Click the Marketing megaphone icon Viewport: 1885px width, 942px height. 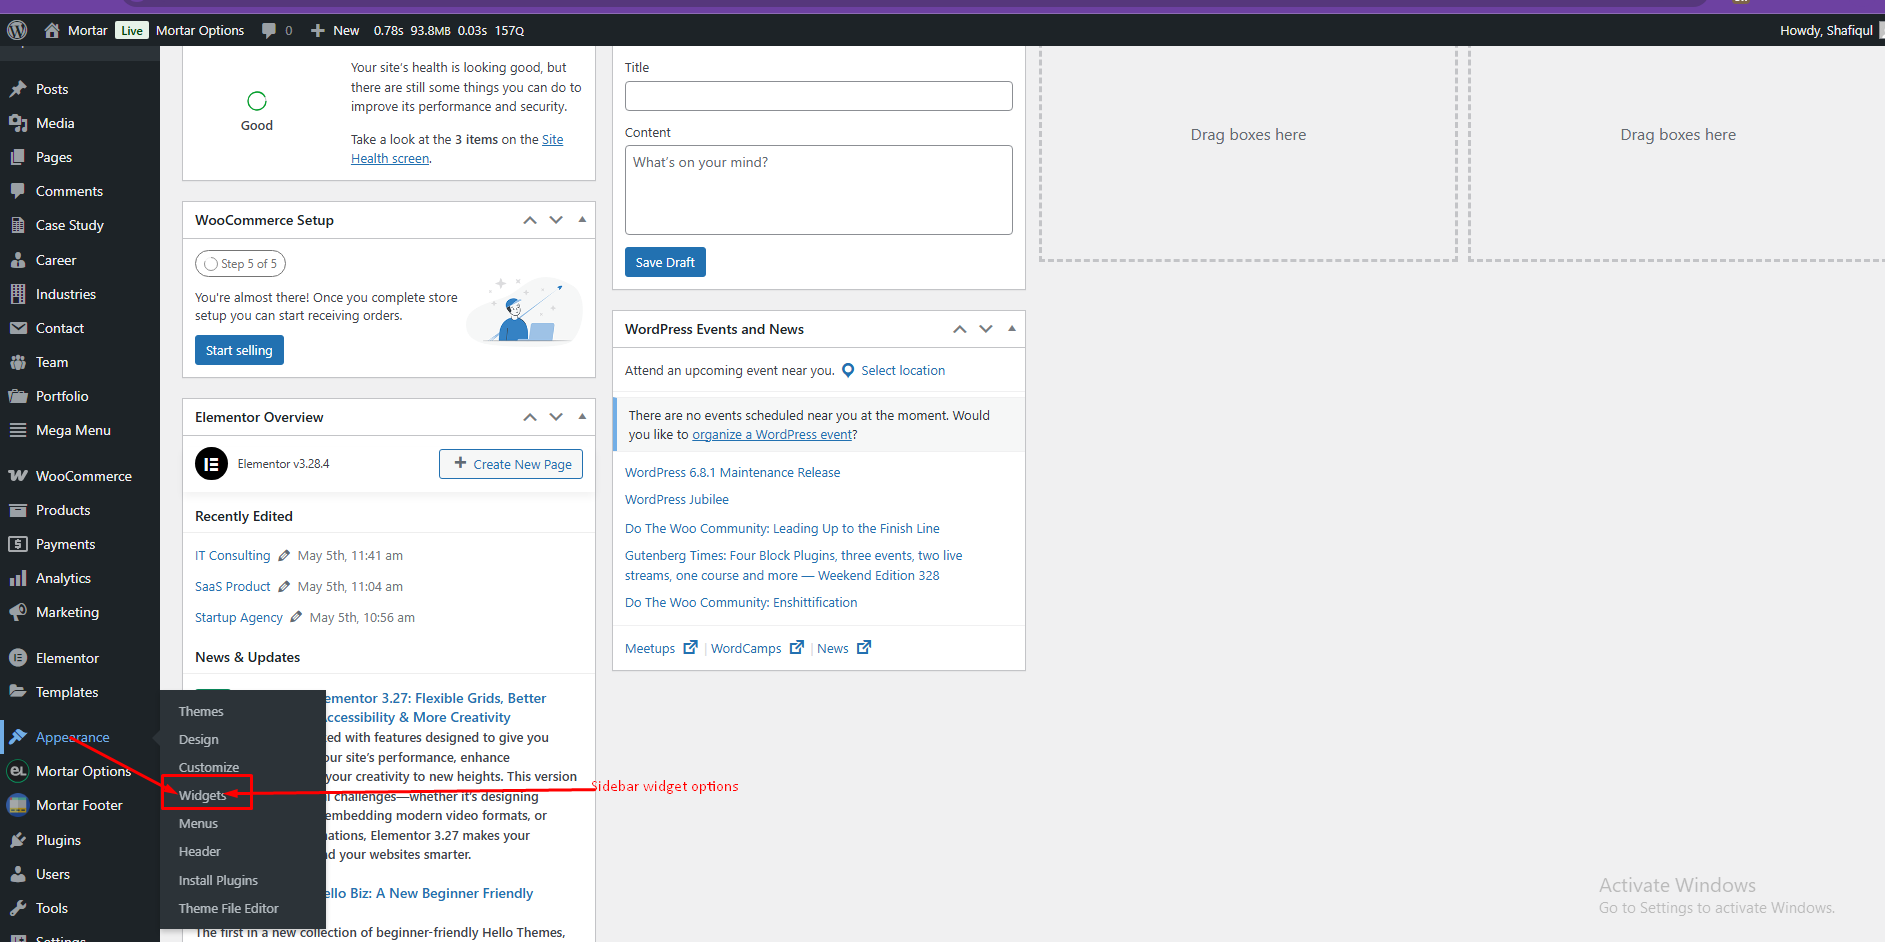(18, 612)
